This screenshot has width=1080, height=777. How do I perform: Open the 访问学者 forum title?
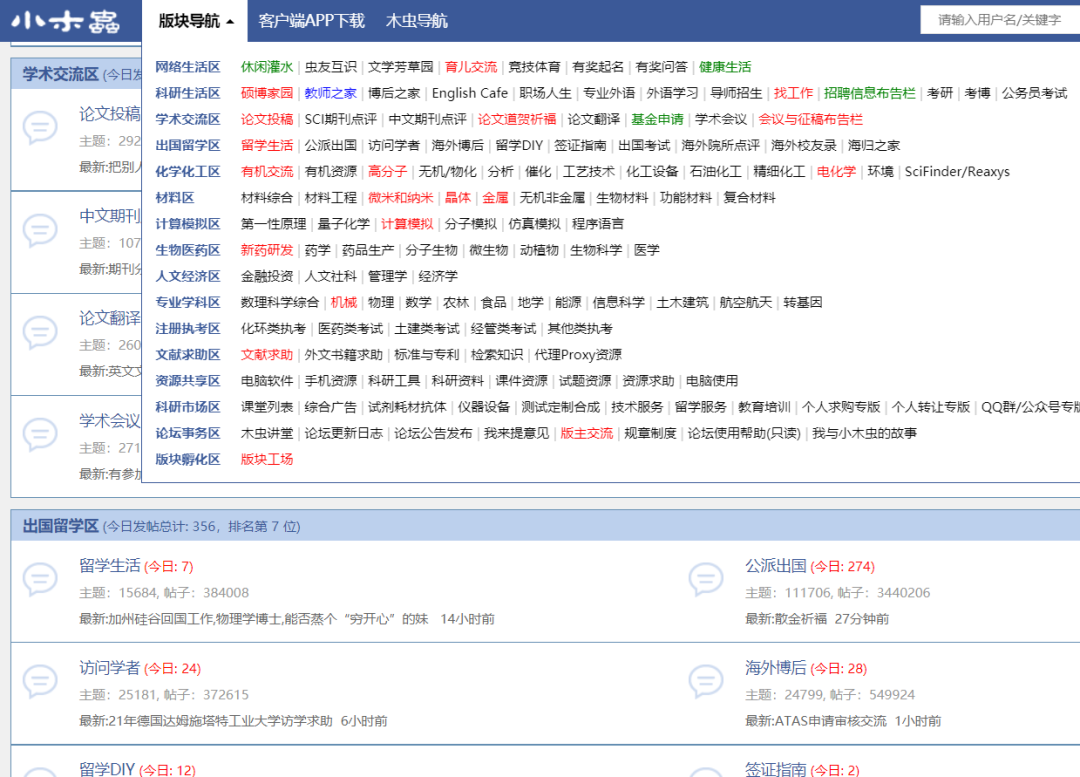click(x=110, y=668)
